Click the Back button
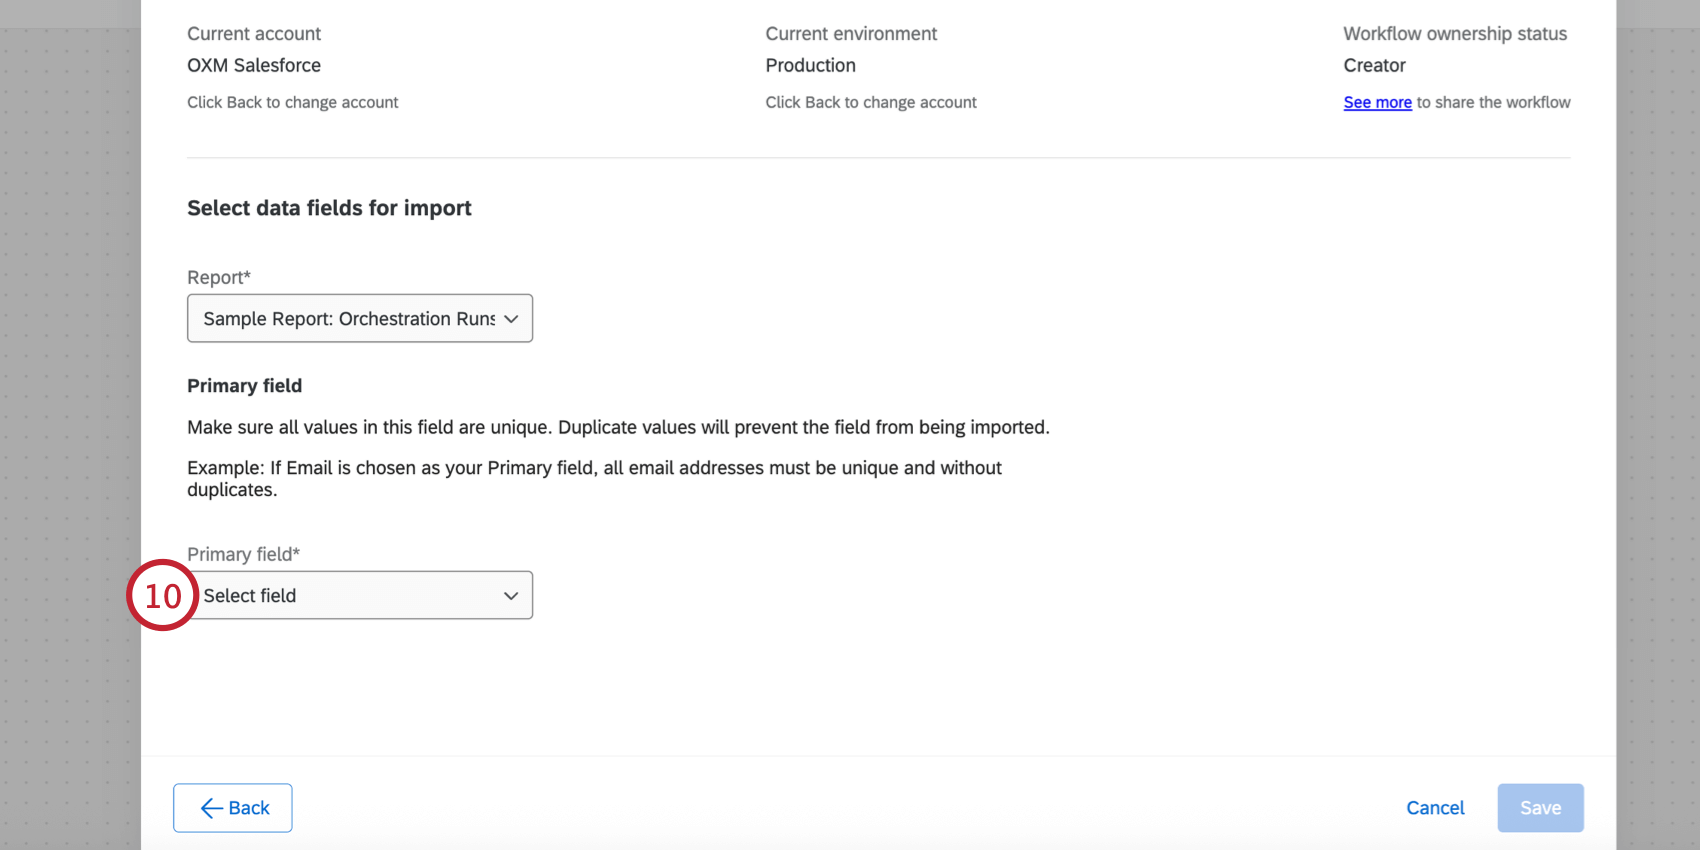1700x850 pixels. click(233, 808)
